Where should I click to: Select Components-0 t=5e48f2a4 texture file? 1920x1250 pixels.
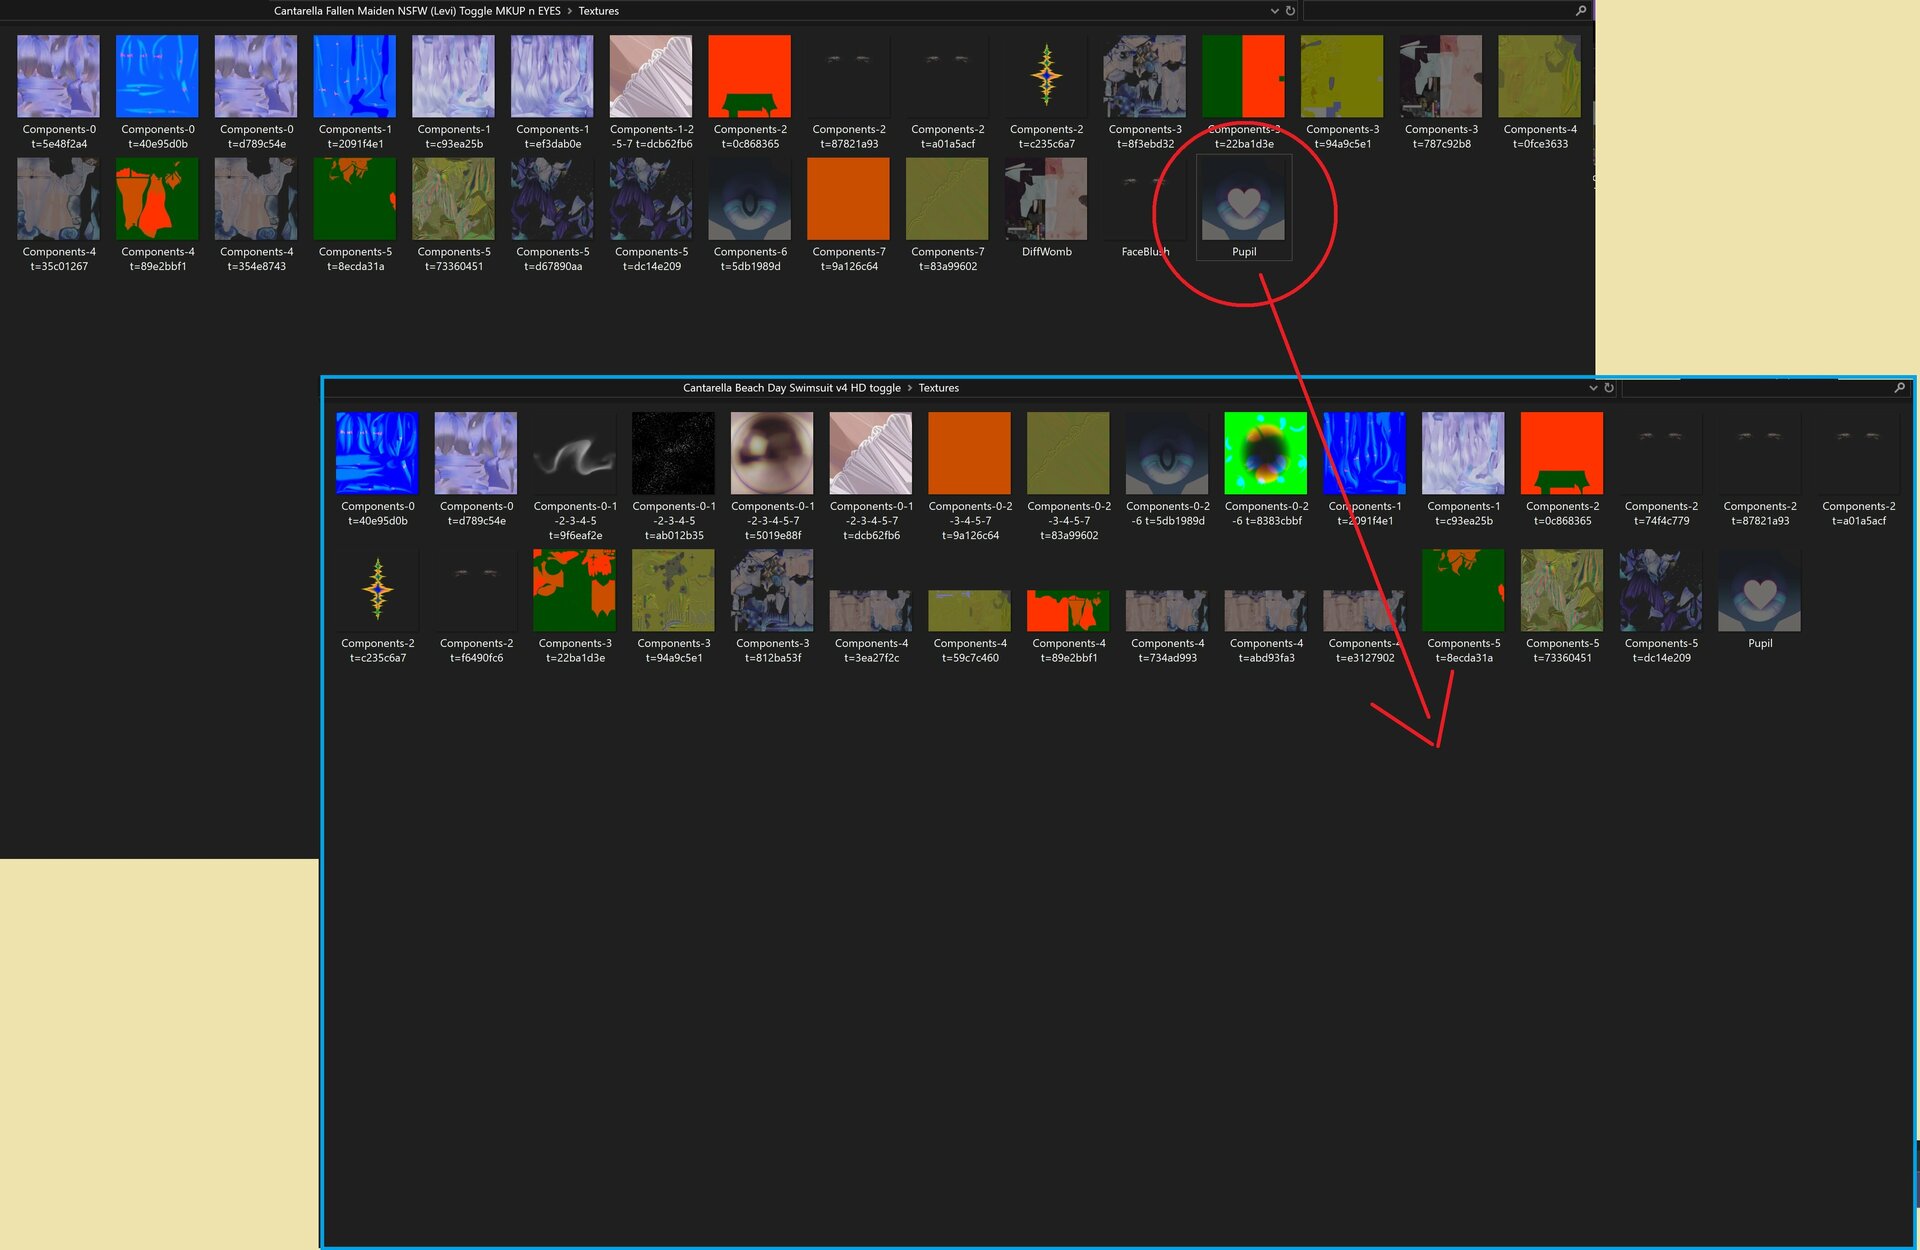tap(59, 92)
